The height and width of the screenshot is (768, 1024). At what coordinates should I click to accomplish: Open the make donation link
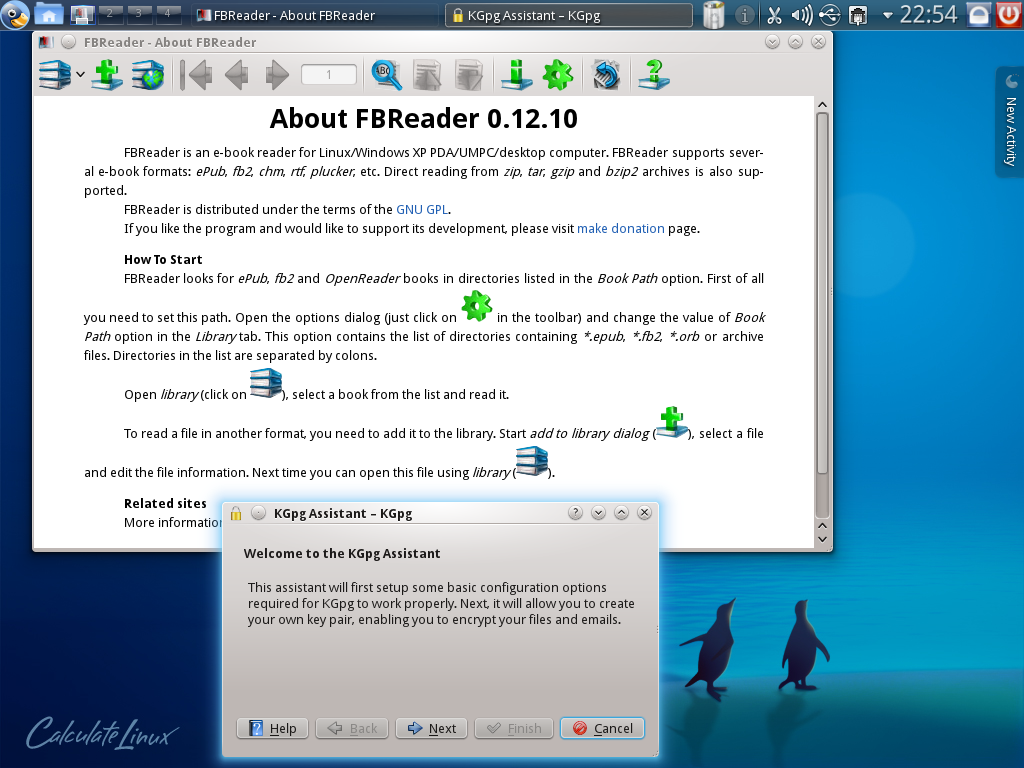(620, 229)
